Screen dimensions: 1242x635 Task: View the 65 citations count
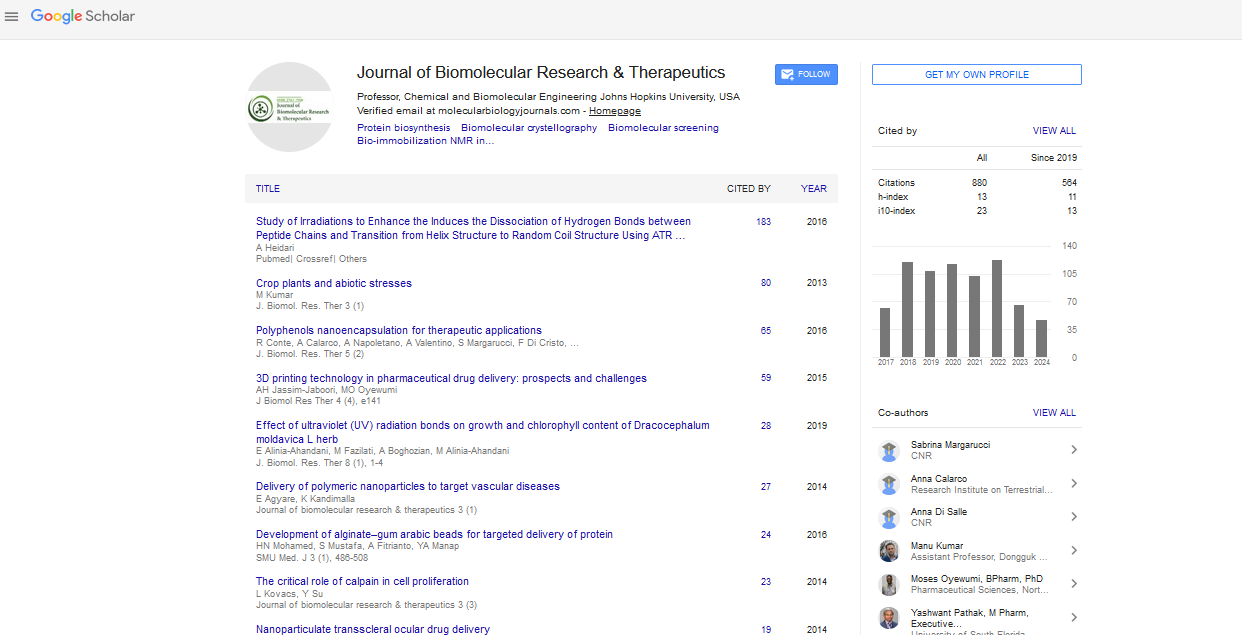766,330
